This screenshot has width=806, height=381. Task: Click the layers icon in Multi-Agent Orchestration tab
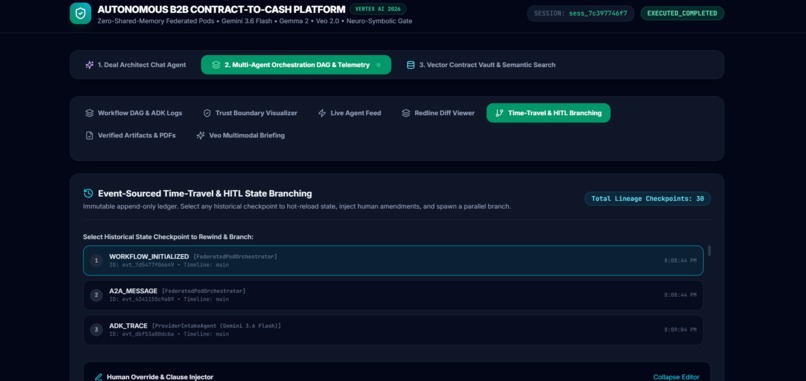(x=216, y=65)
